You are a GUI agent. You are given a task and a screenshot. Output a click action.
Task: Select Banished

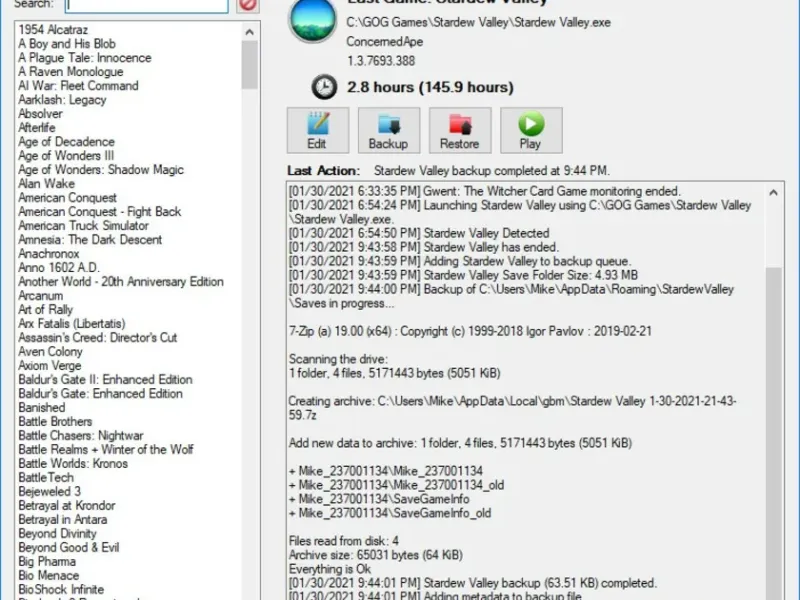click(x=41, y=408)
